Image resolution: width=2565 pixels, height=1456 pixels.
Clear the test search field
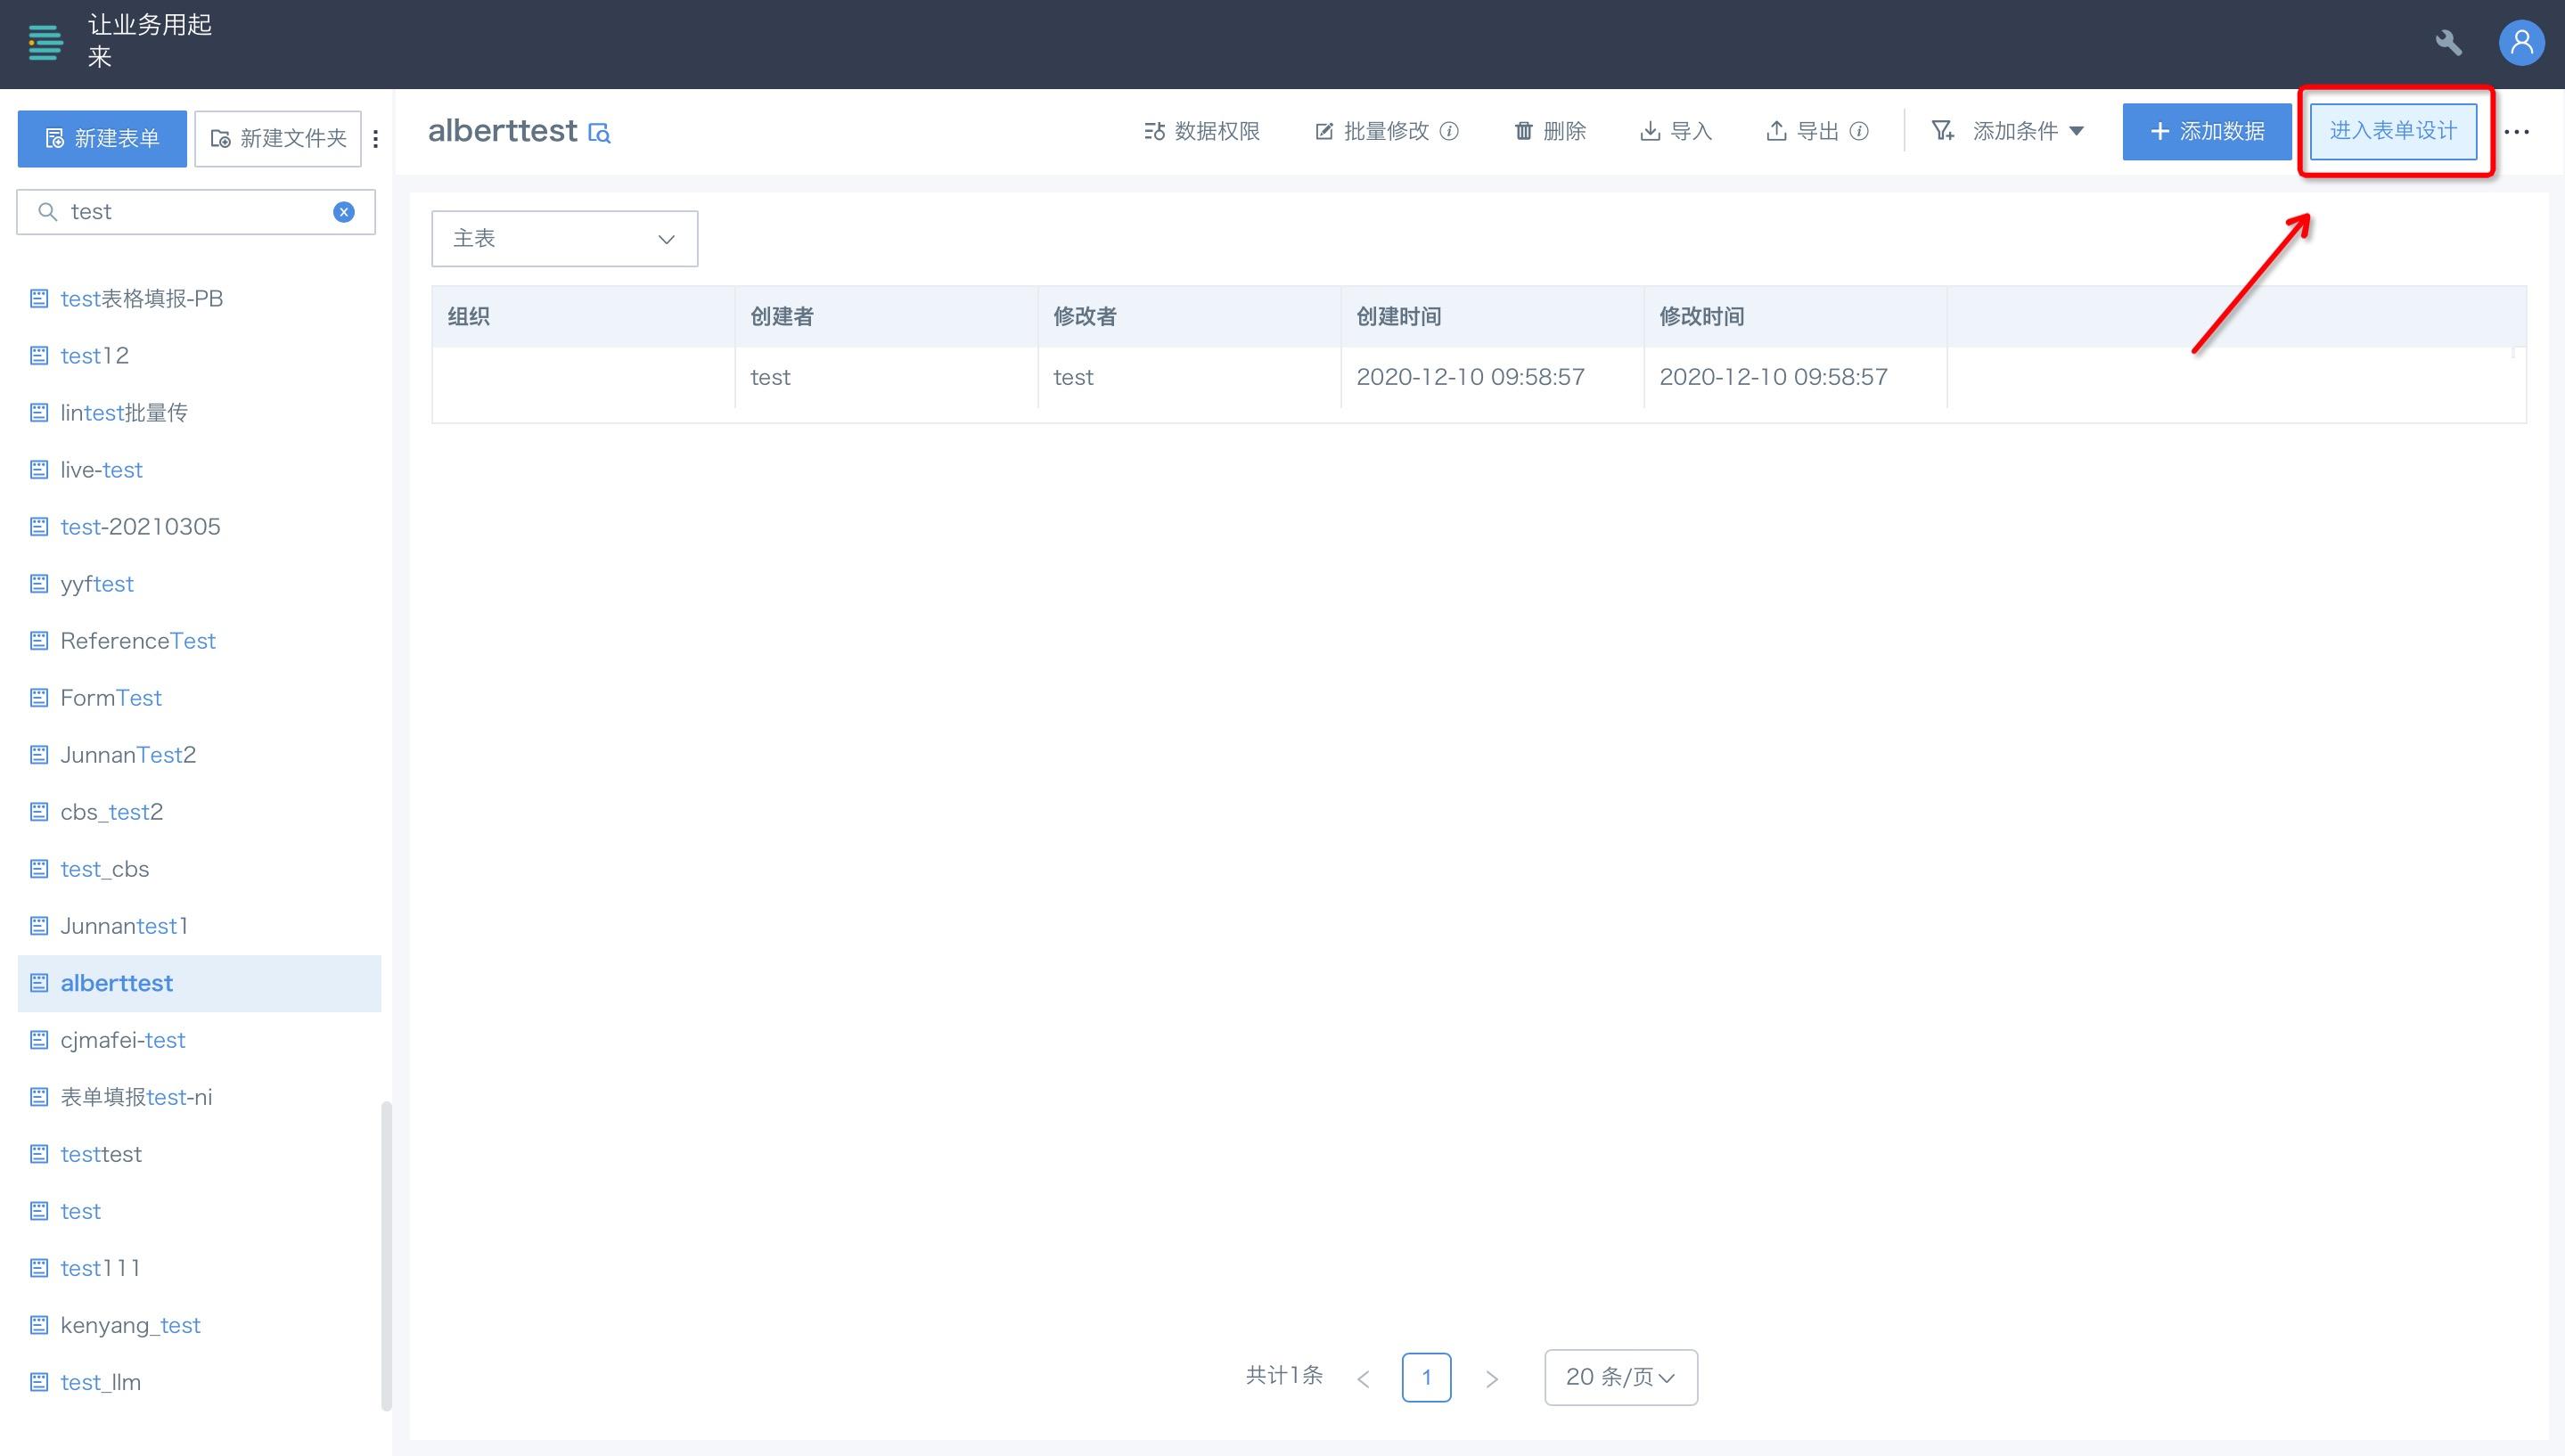(343, 212)
